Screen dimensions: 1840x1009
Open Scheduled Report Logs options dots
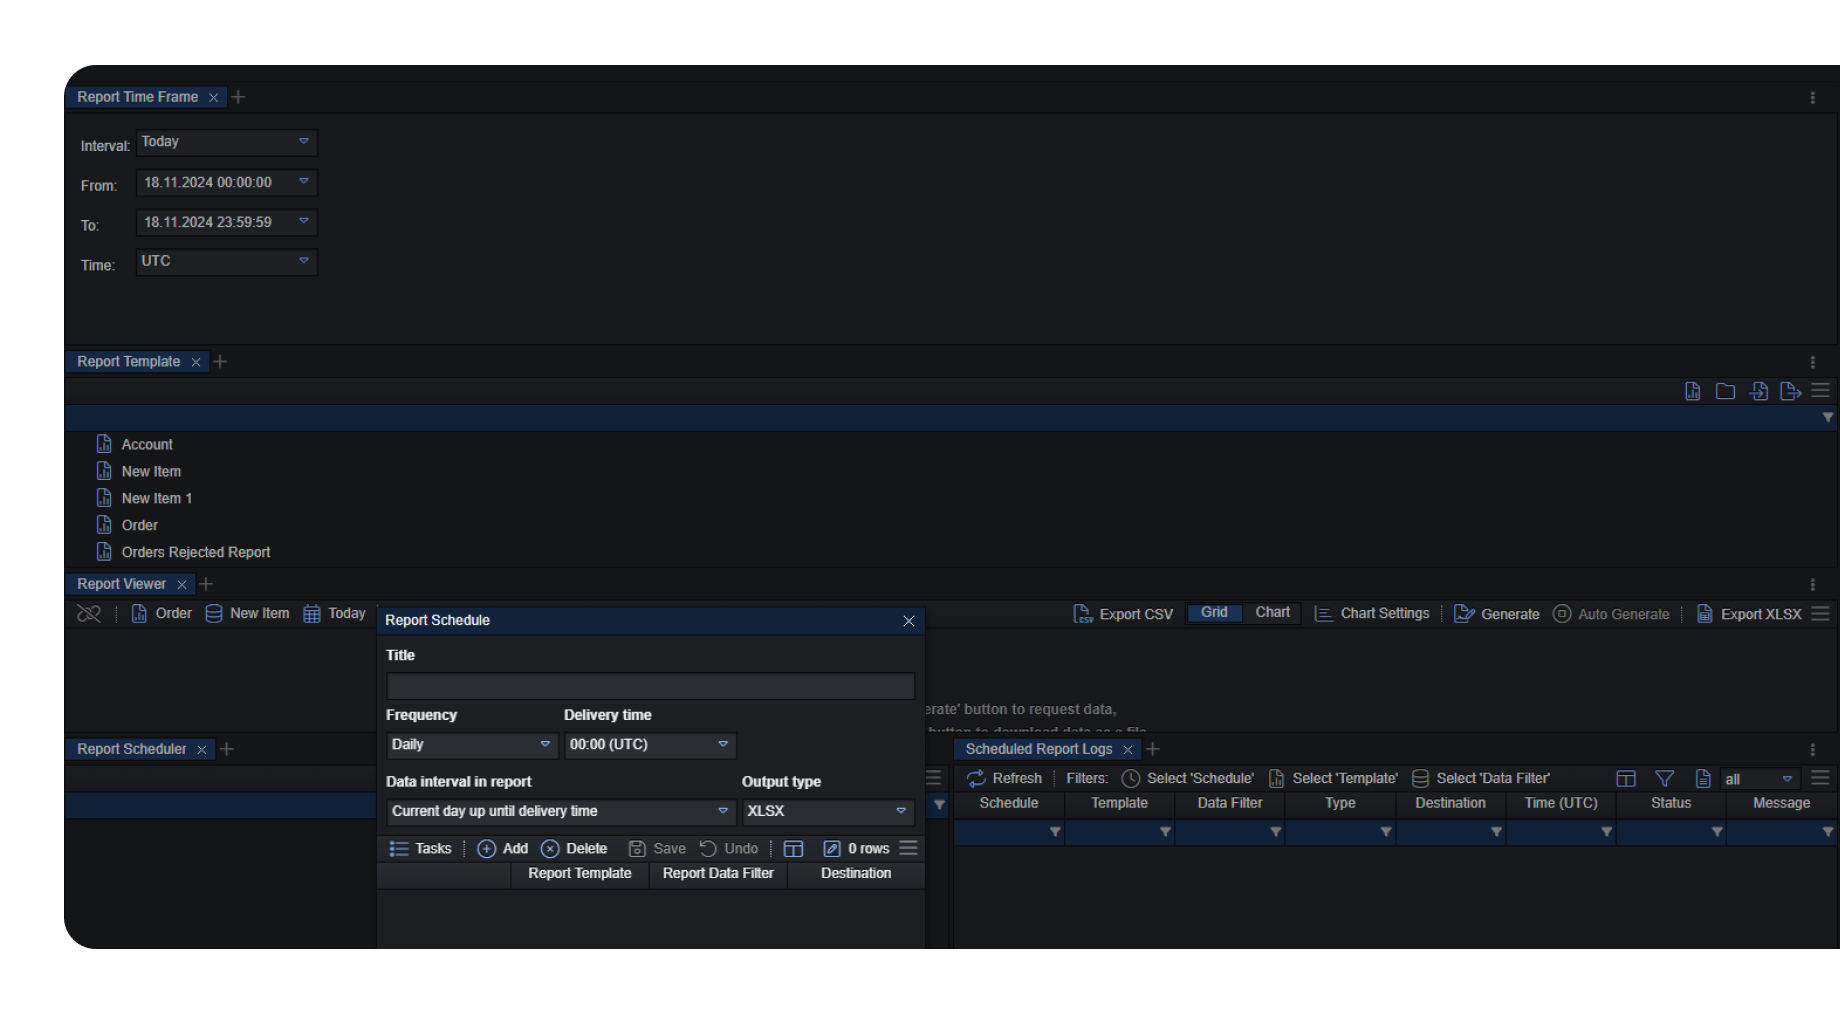(x=1812, y=749)
